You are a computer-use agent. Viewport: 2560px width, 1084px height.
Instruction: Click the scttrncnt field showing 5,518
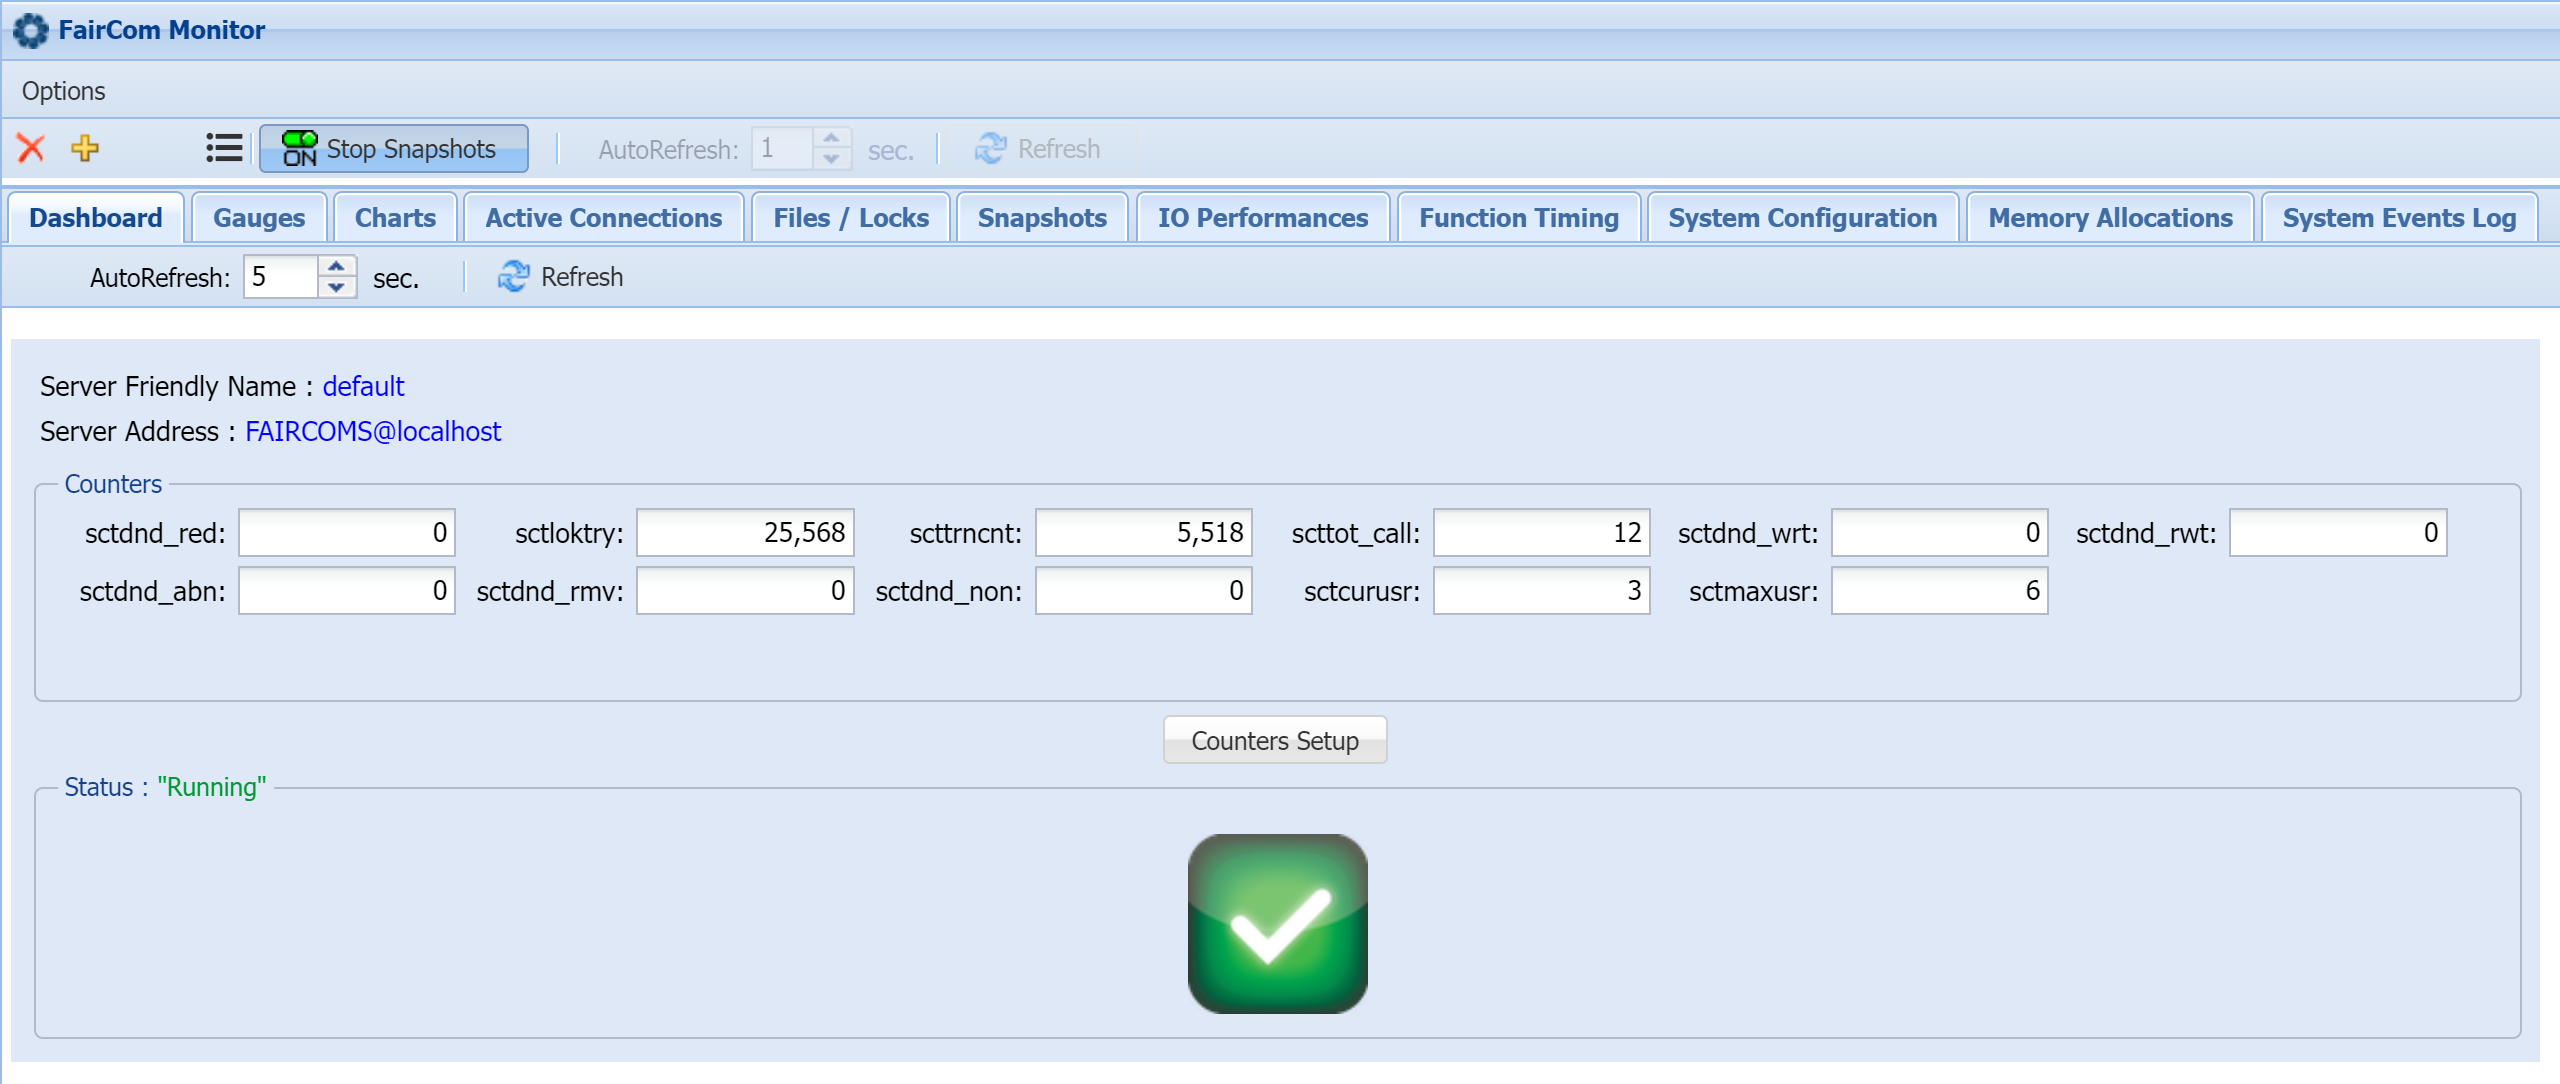[x=1144, y=533]
